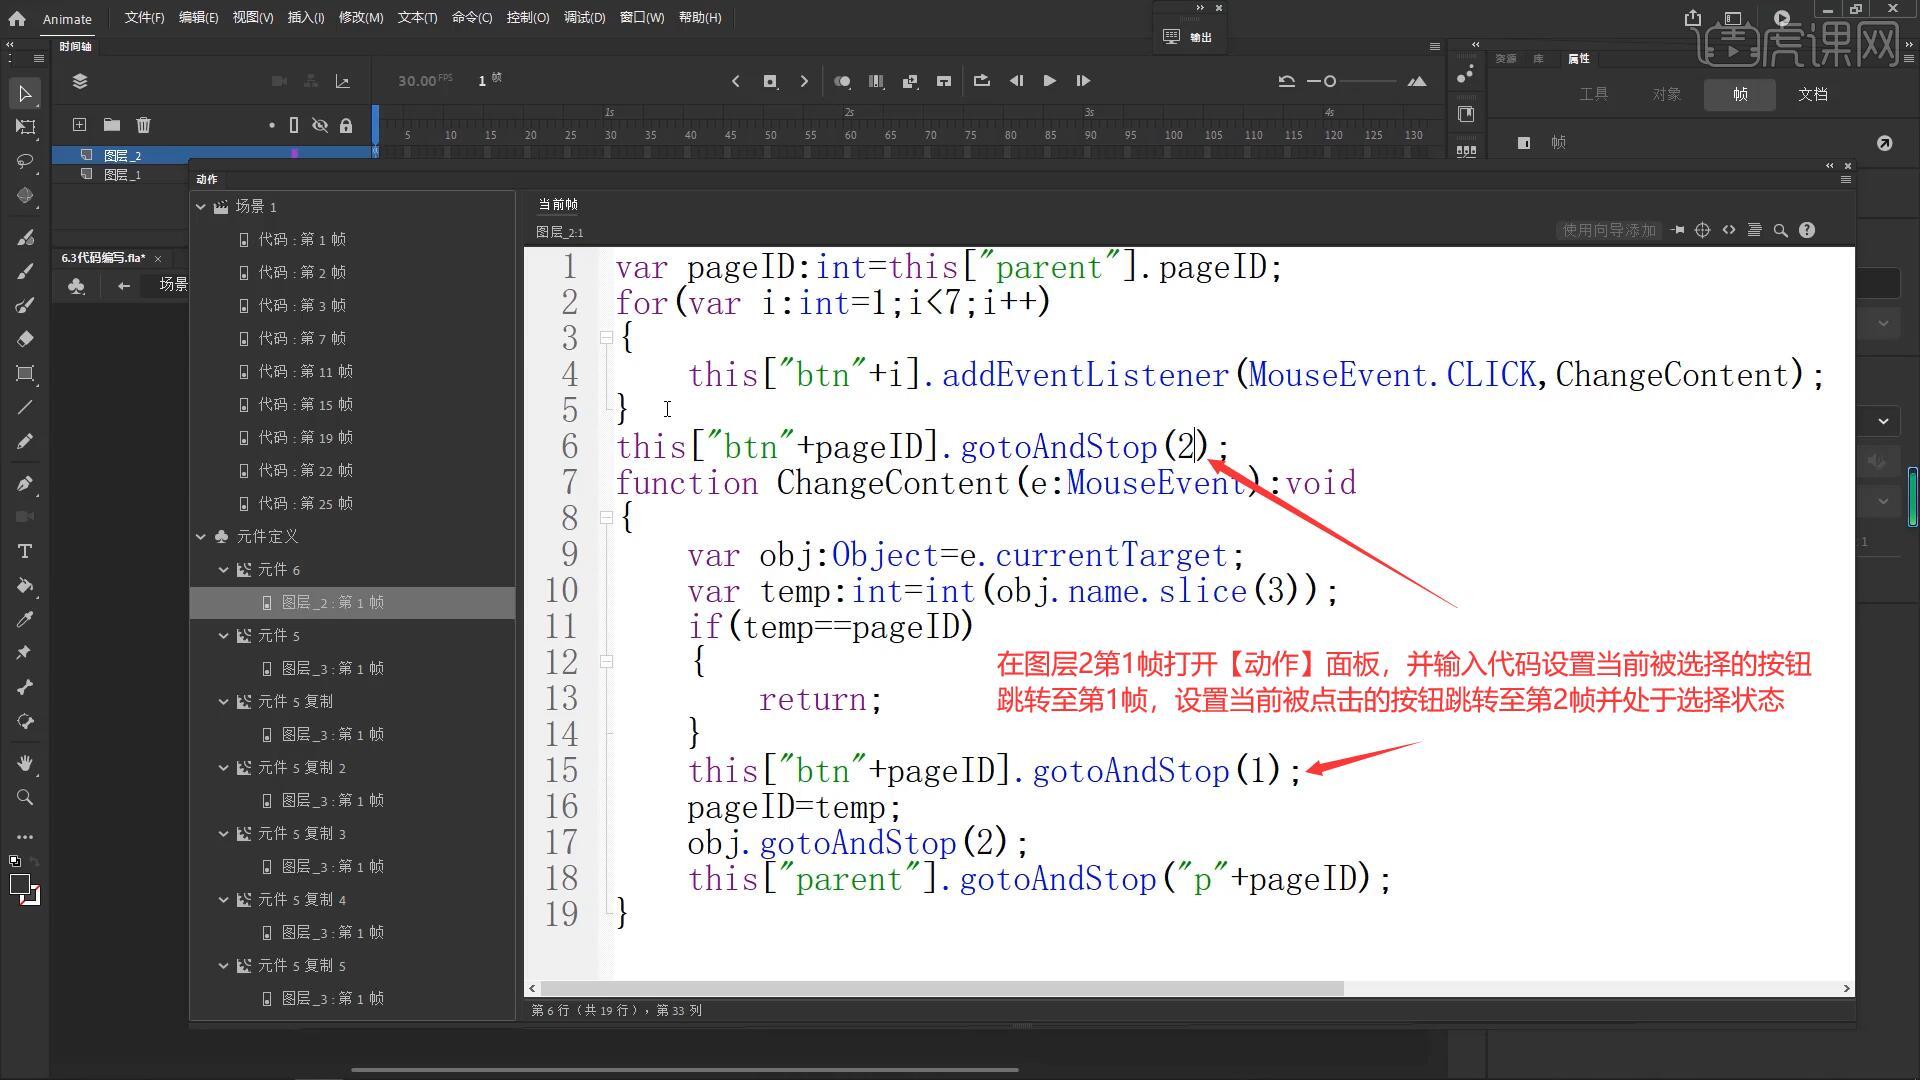Collapse 场景 1 tree node

tap(201, 207)
